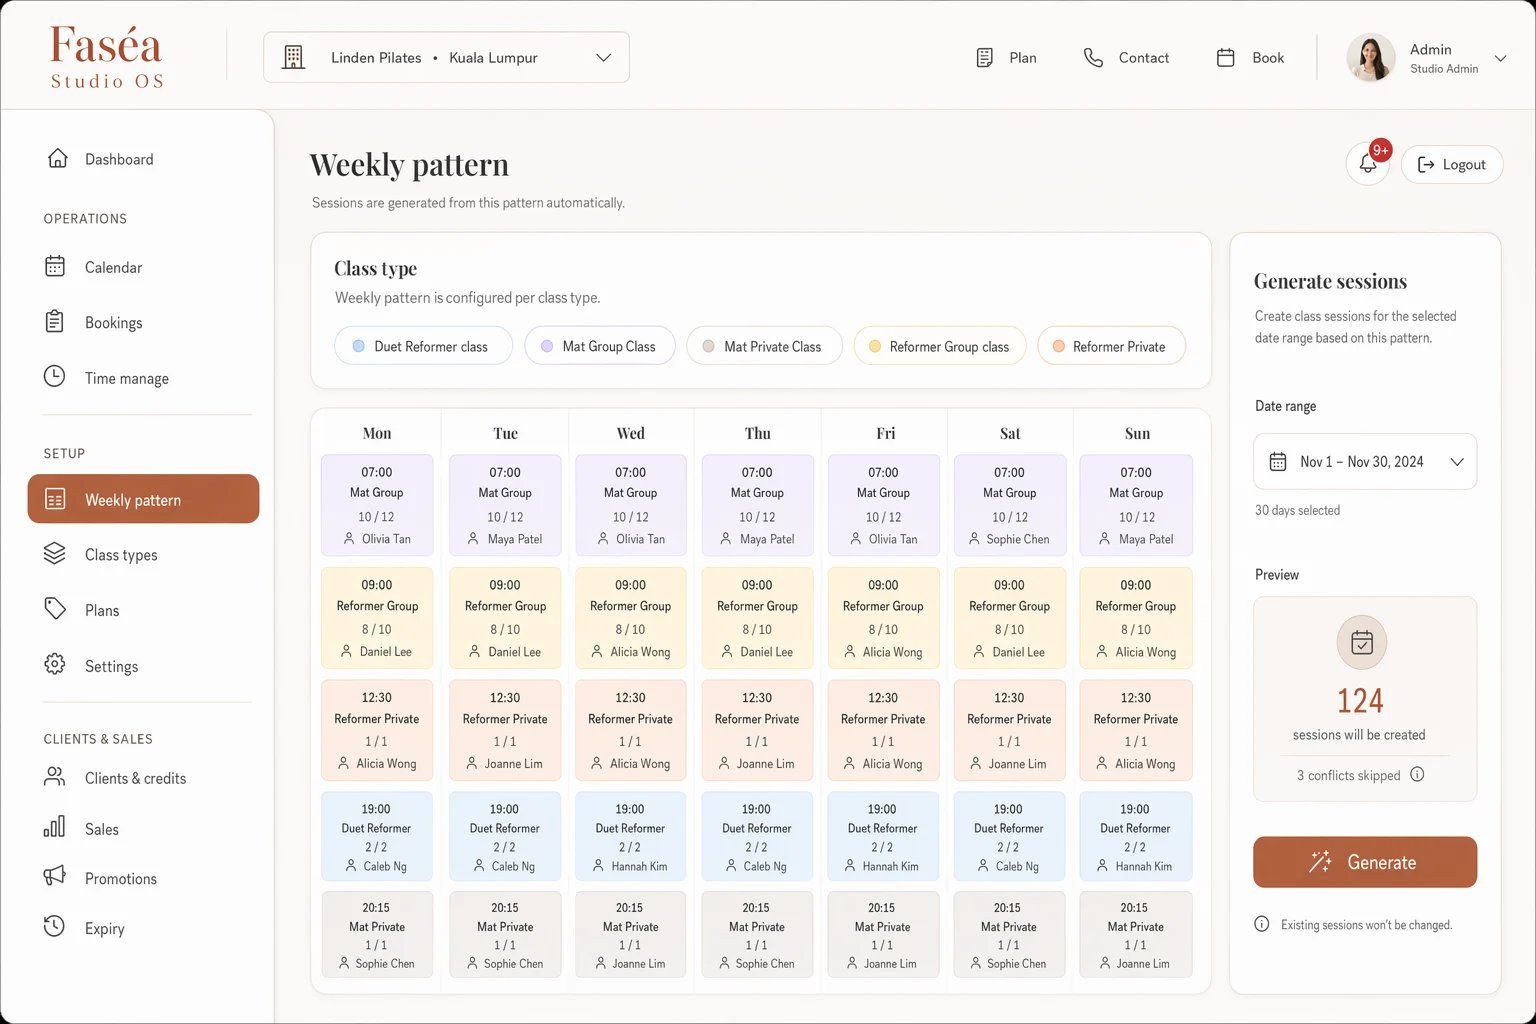Click the Logout button
The height and width of the screenshot is (1024, 1536).
pyautogui.click(x=1452, y=164)
